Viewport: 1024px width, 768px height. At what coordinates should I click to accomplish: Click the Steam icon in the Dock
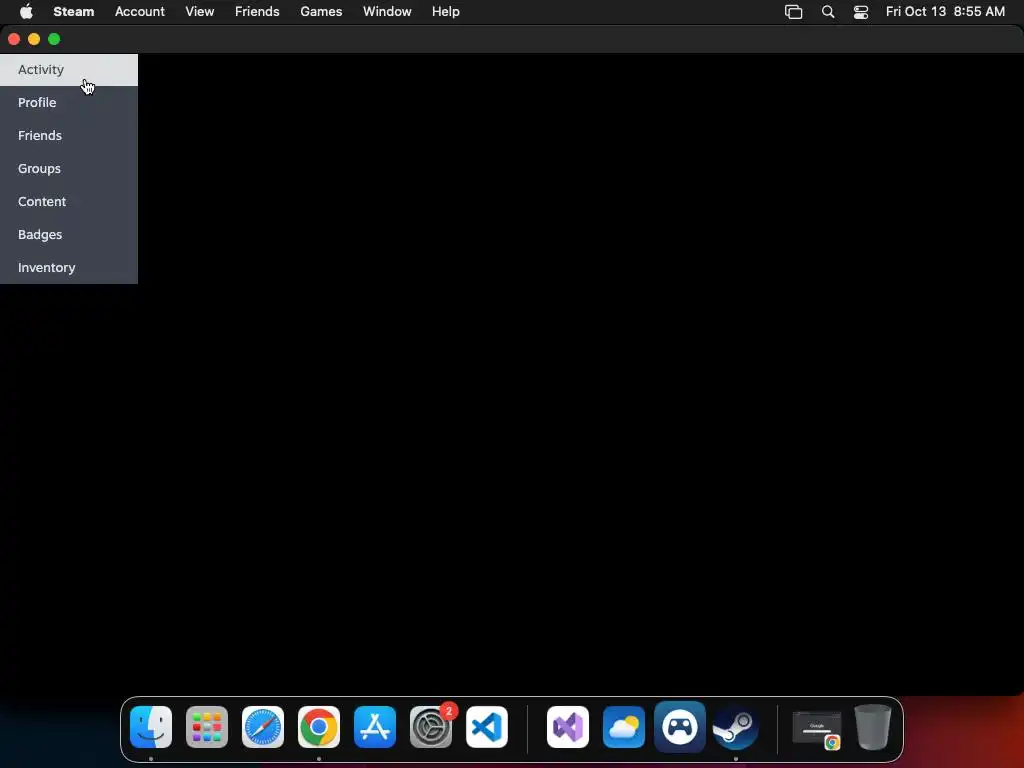[735, 727]
